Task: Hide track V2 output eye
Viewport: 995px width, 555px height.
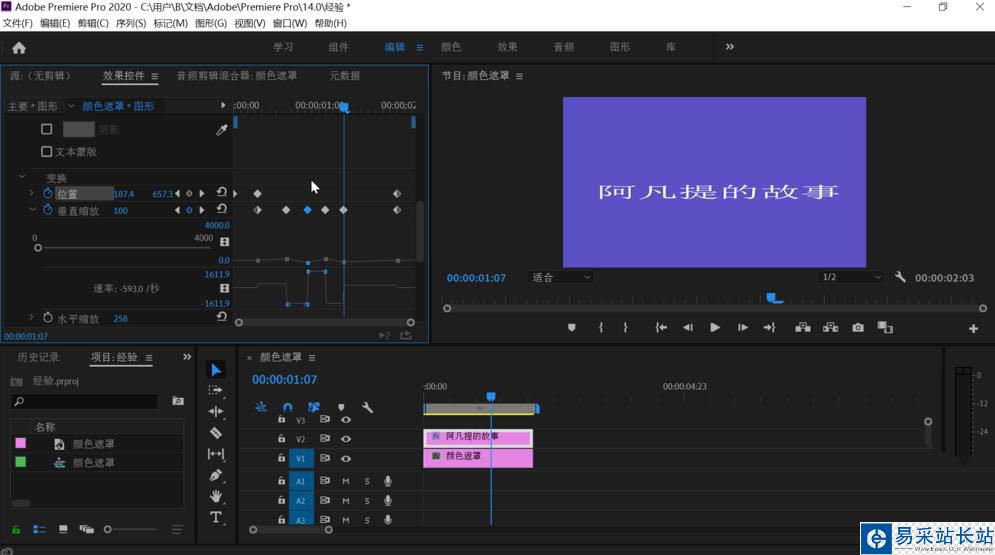Action: [346, 439]
